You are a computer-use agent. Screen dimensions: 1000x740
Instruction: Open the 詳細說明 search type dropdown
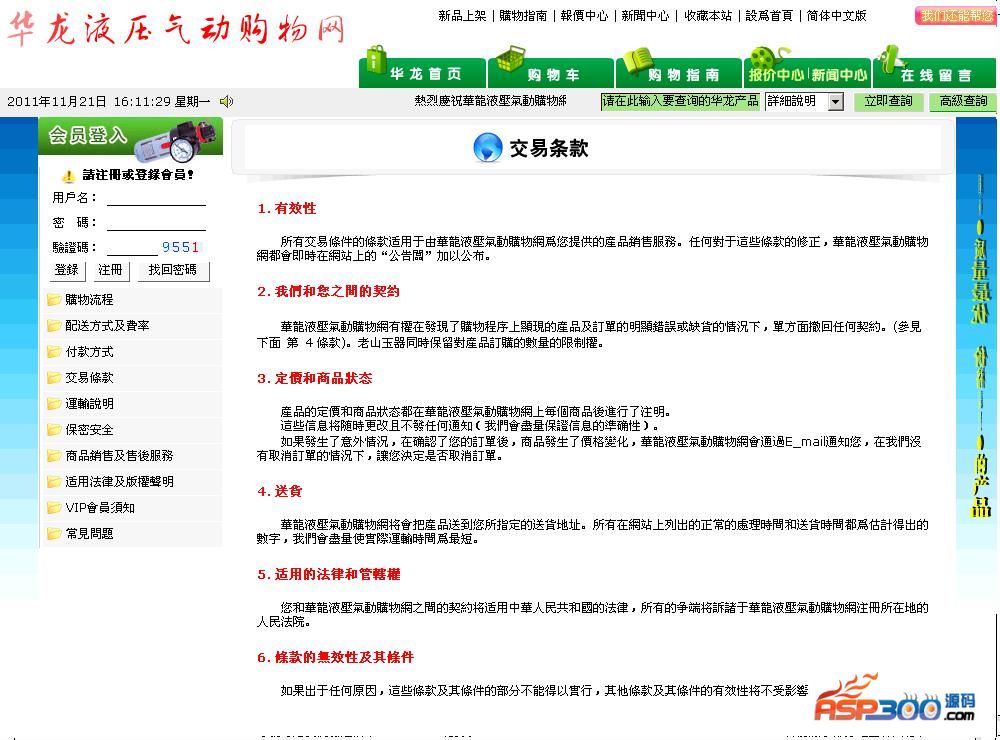point(804,101)
